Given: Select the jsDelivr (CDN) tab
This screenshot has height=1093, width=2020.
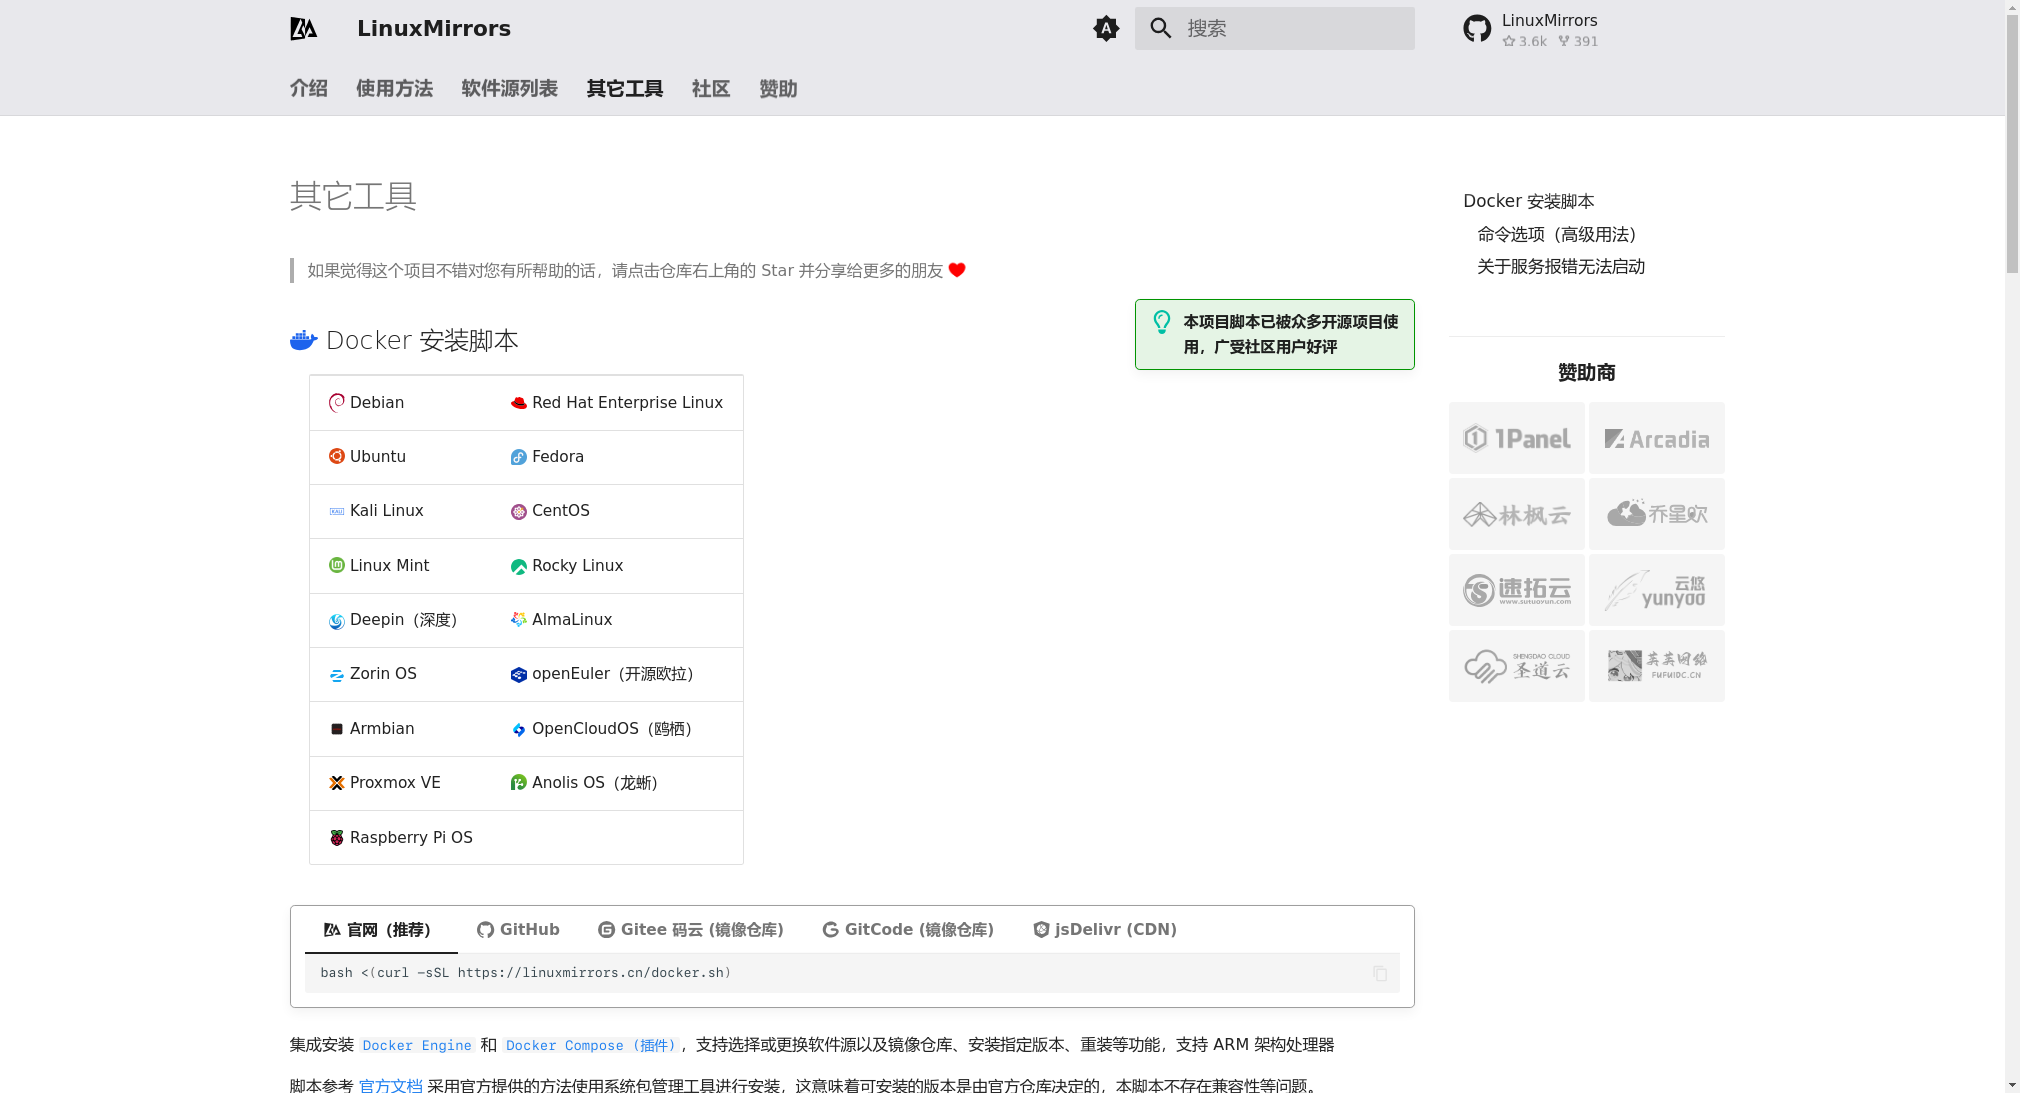Looking at the screenshot, I should click(x=1104, y=929).
